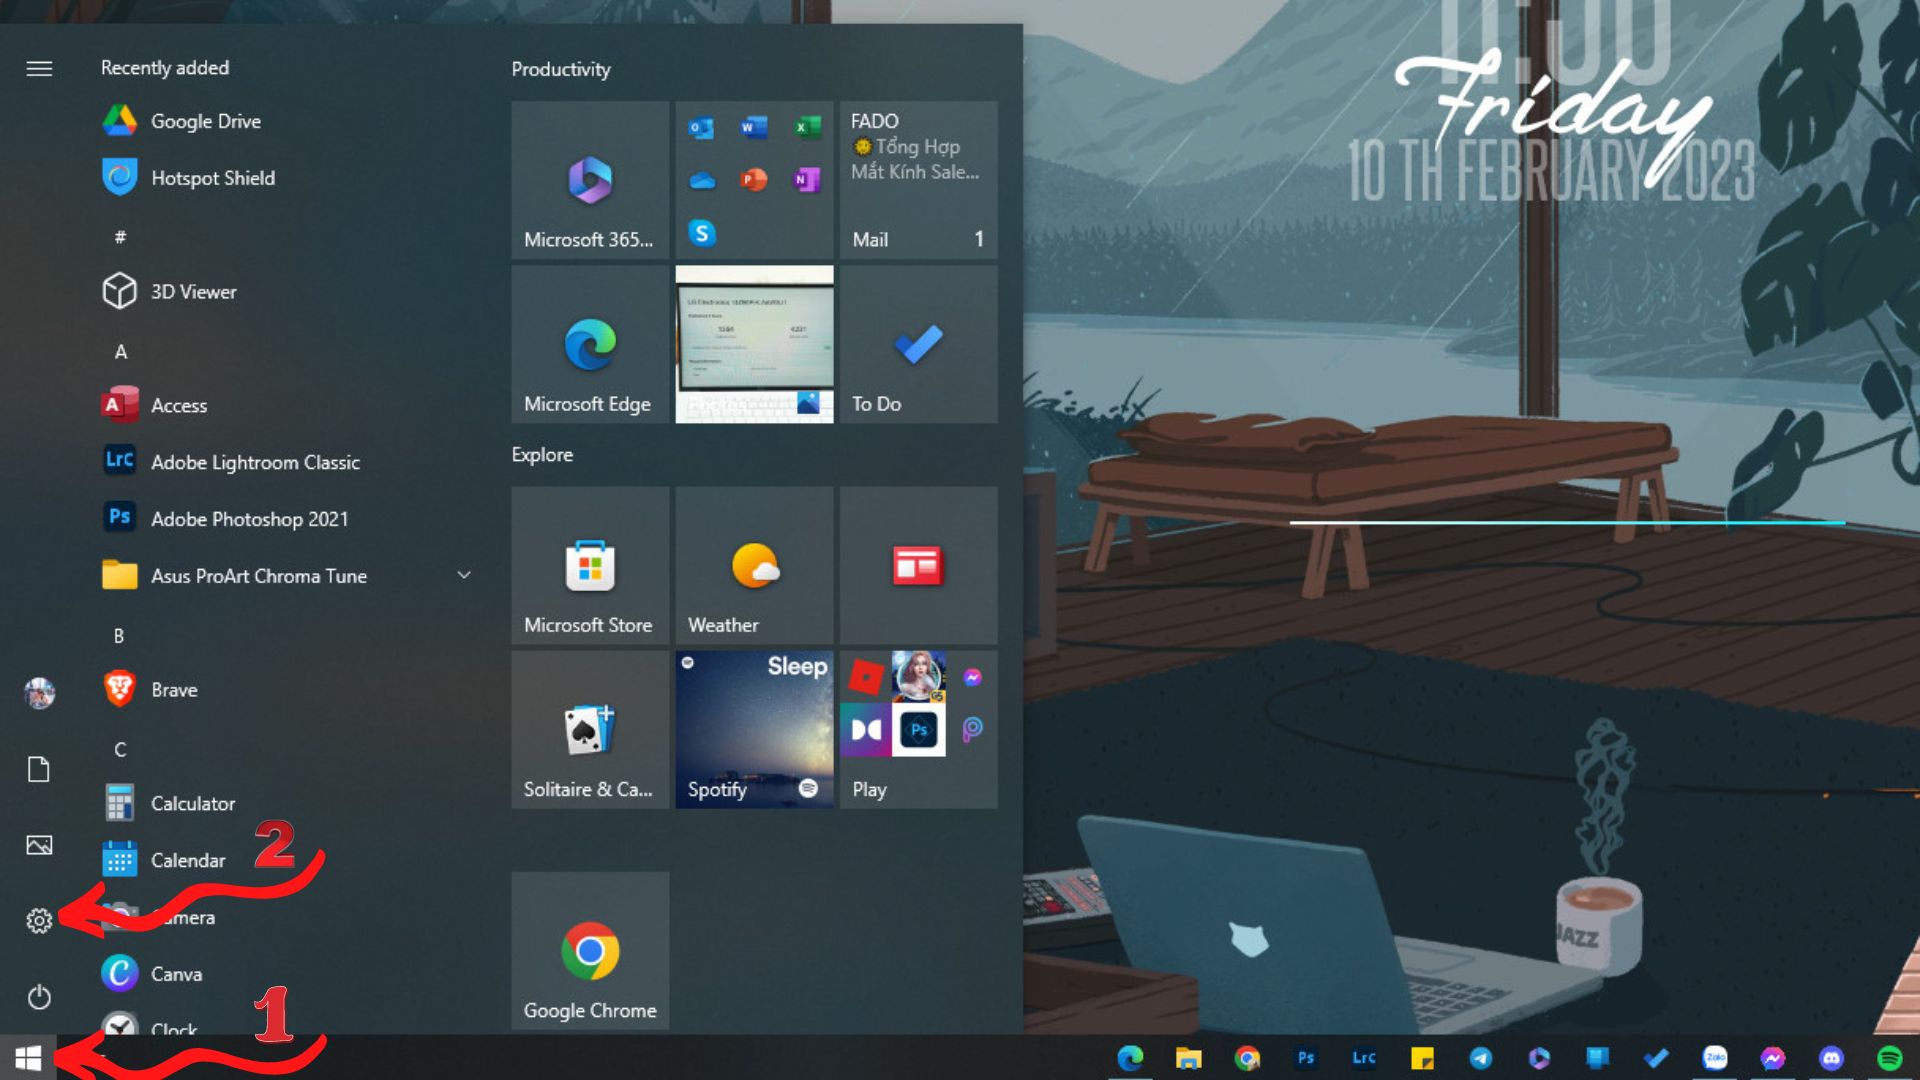
Task: Open Settings gear in Start menu sidebar
Action: pyautogui.click(x=39, y=920)
